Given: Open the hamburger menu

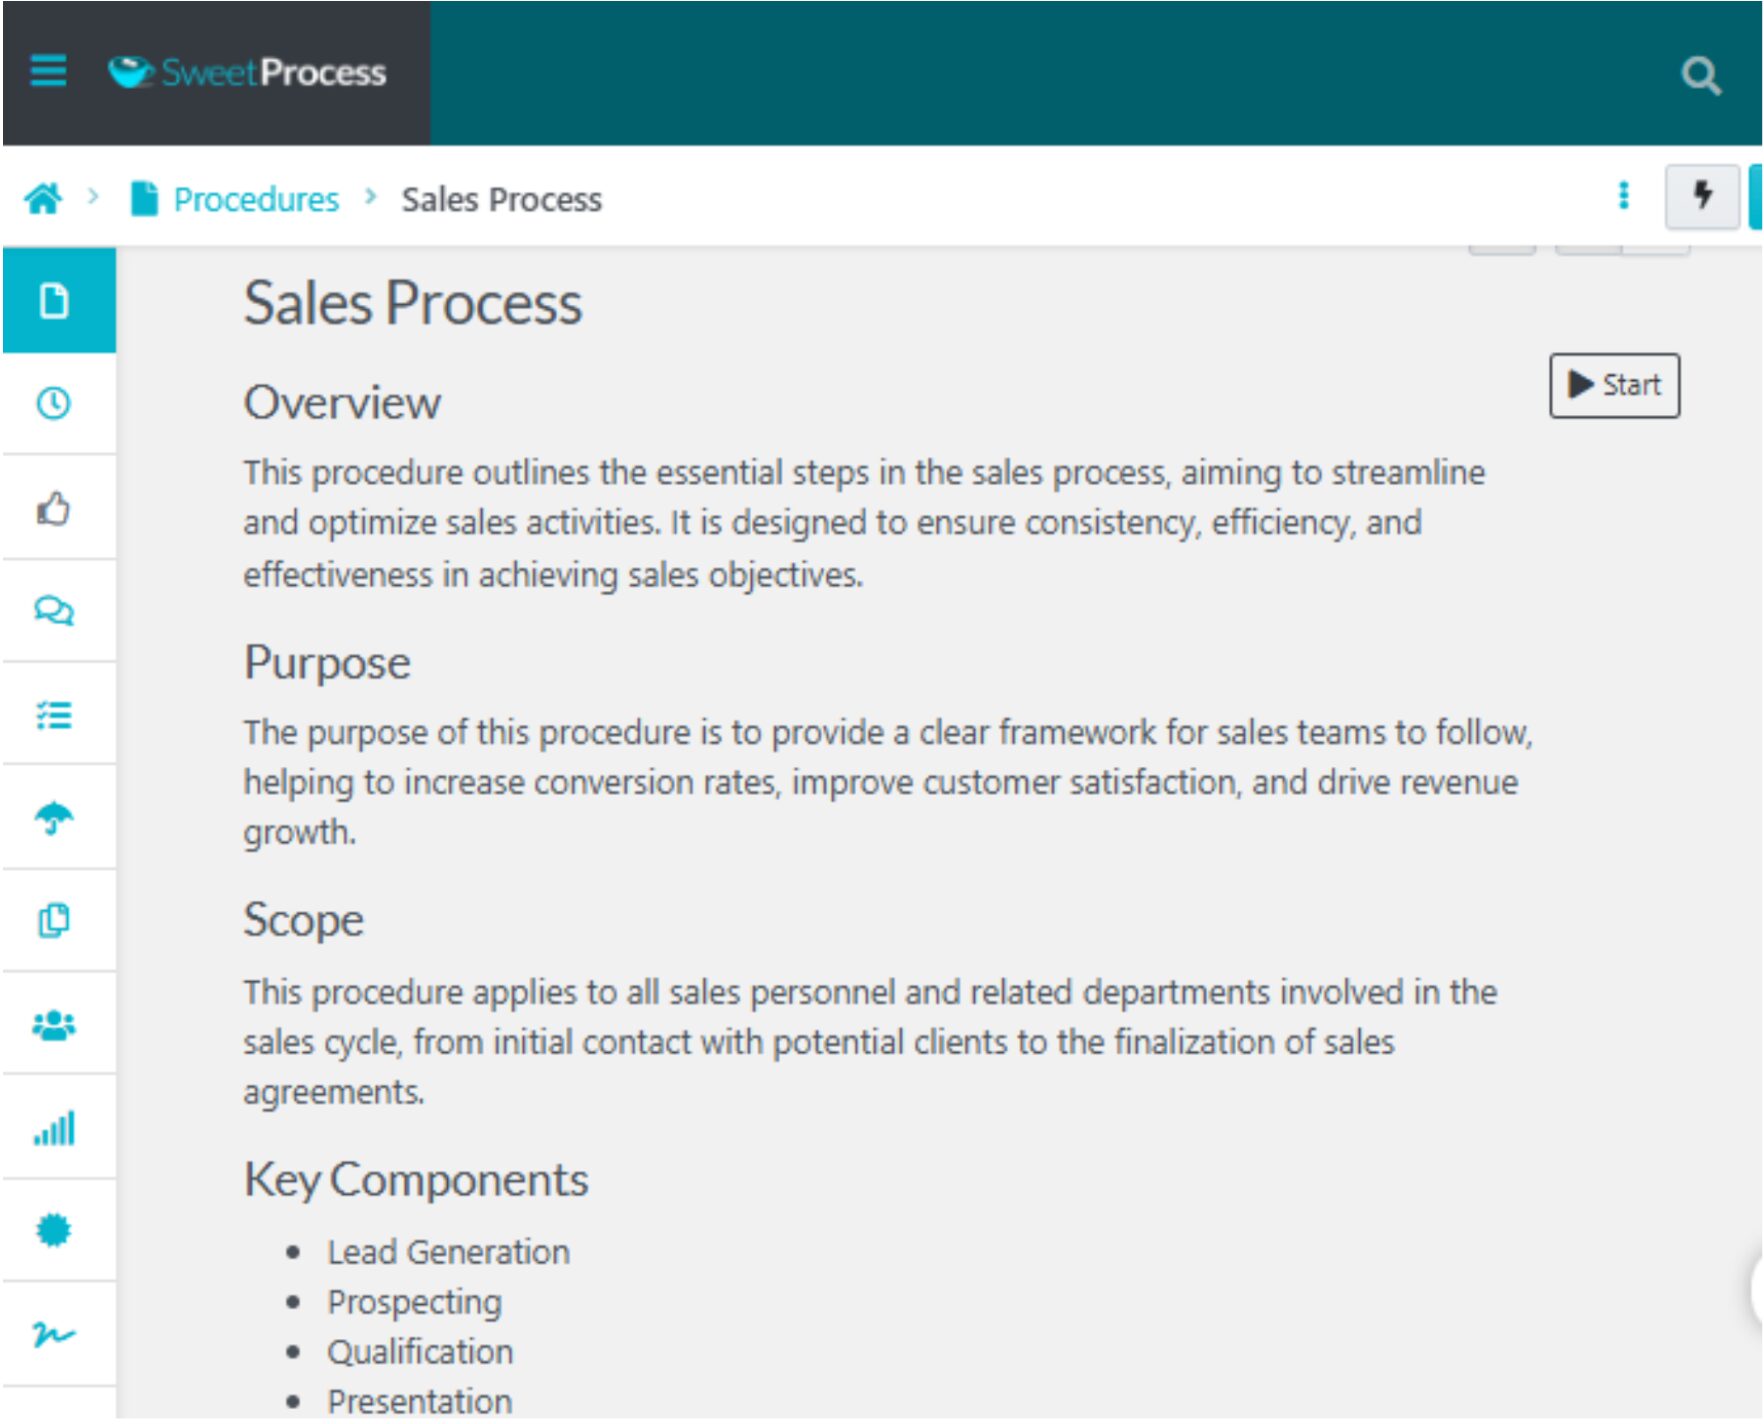Looking at the screenshot, I should tap(48, 71).
